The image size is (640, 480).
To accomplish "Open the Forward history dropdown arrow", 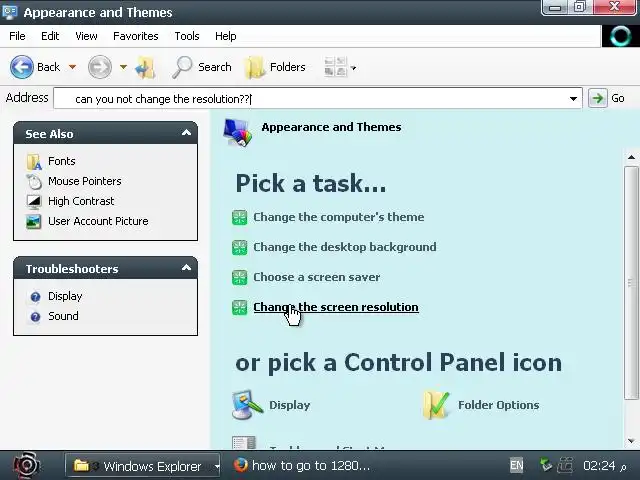I will tap(123, 67).
